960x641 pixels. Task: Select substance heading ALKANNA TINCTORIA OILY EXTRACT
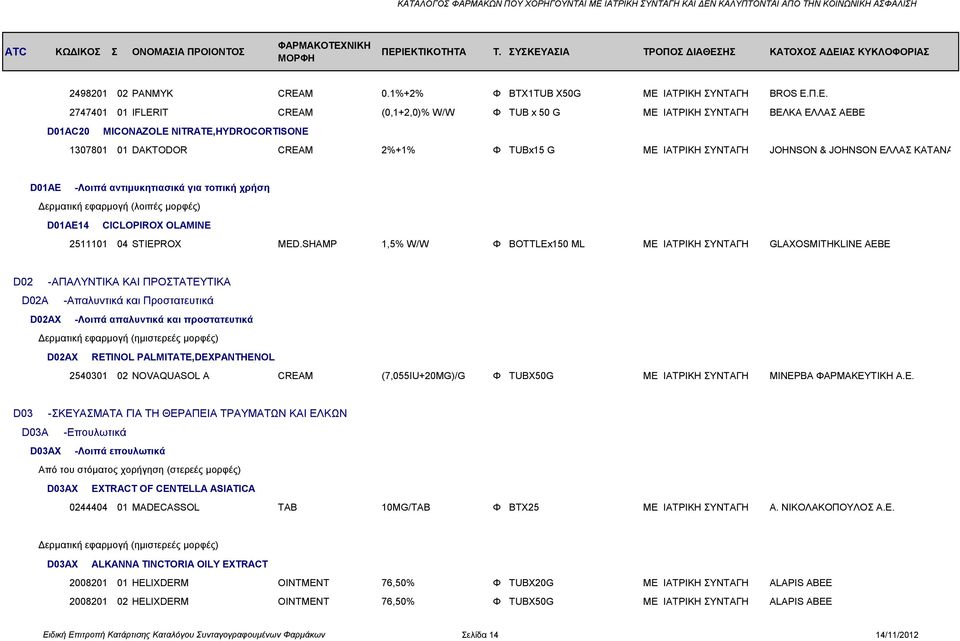pos(180,564)
